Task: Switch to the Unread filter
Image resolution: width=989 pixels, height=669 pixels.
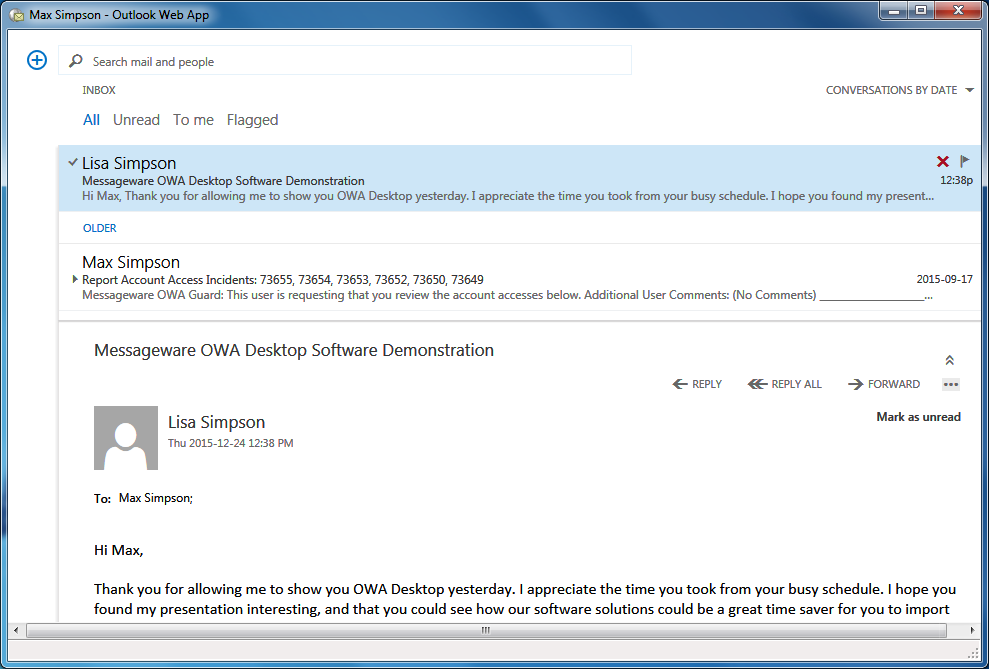Action: pos(136,119)
